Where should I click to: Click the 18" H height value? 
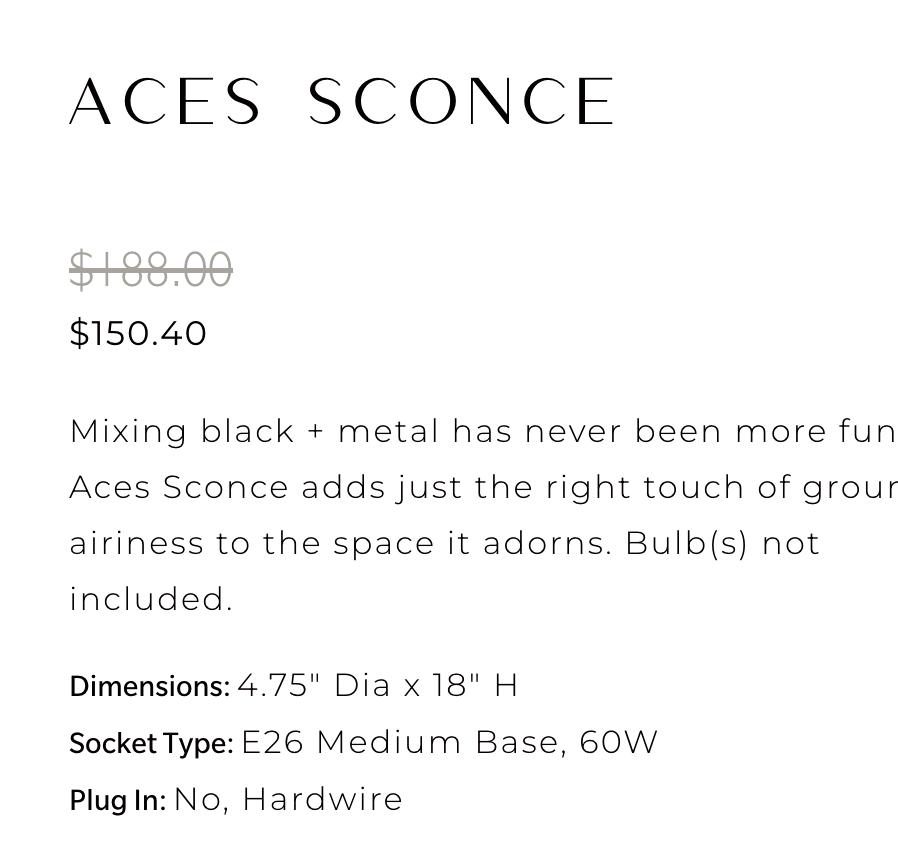pyautogui.click(x=475, y=686)
